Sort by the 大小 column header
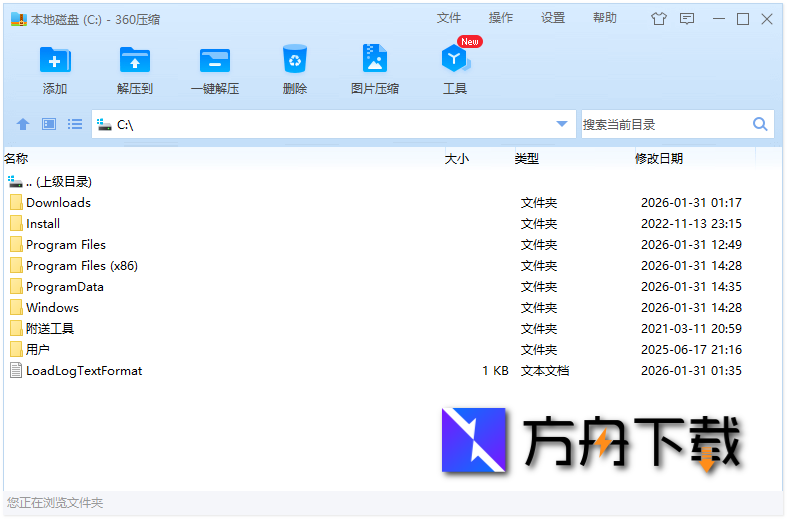Screen dimensions: 787x519 [457, 159]
